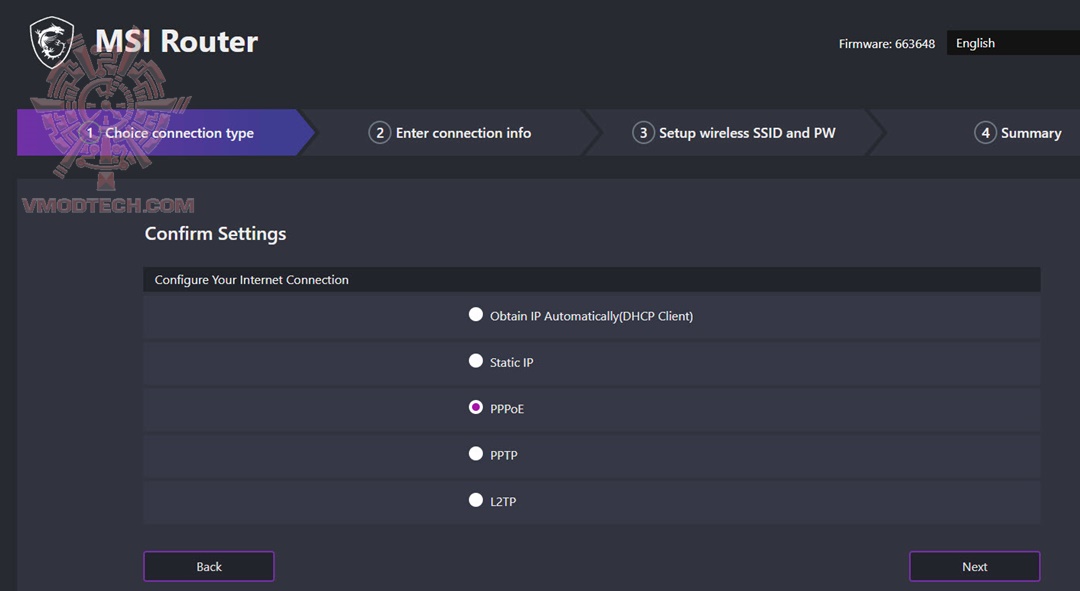Screen dimensions: 1080x591
Task: Open Setup wireless SSID and PW step
Action: tap(747, 133)
